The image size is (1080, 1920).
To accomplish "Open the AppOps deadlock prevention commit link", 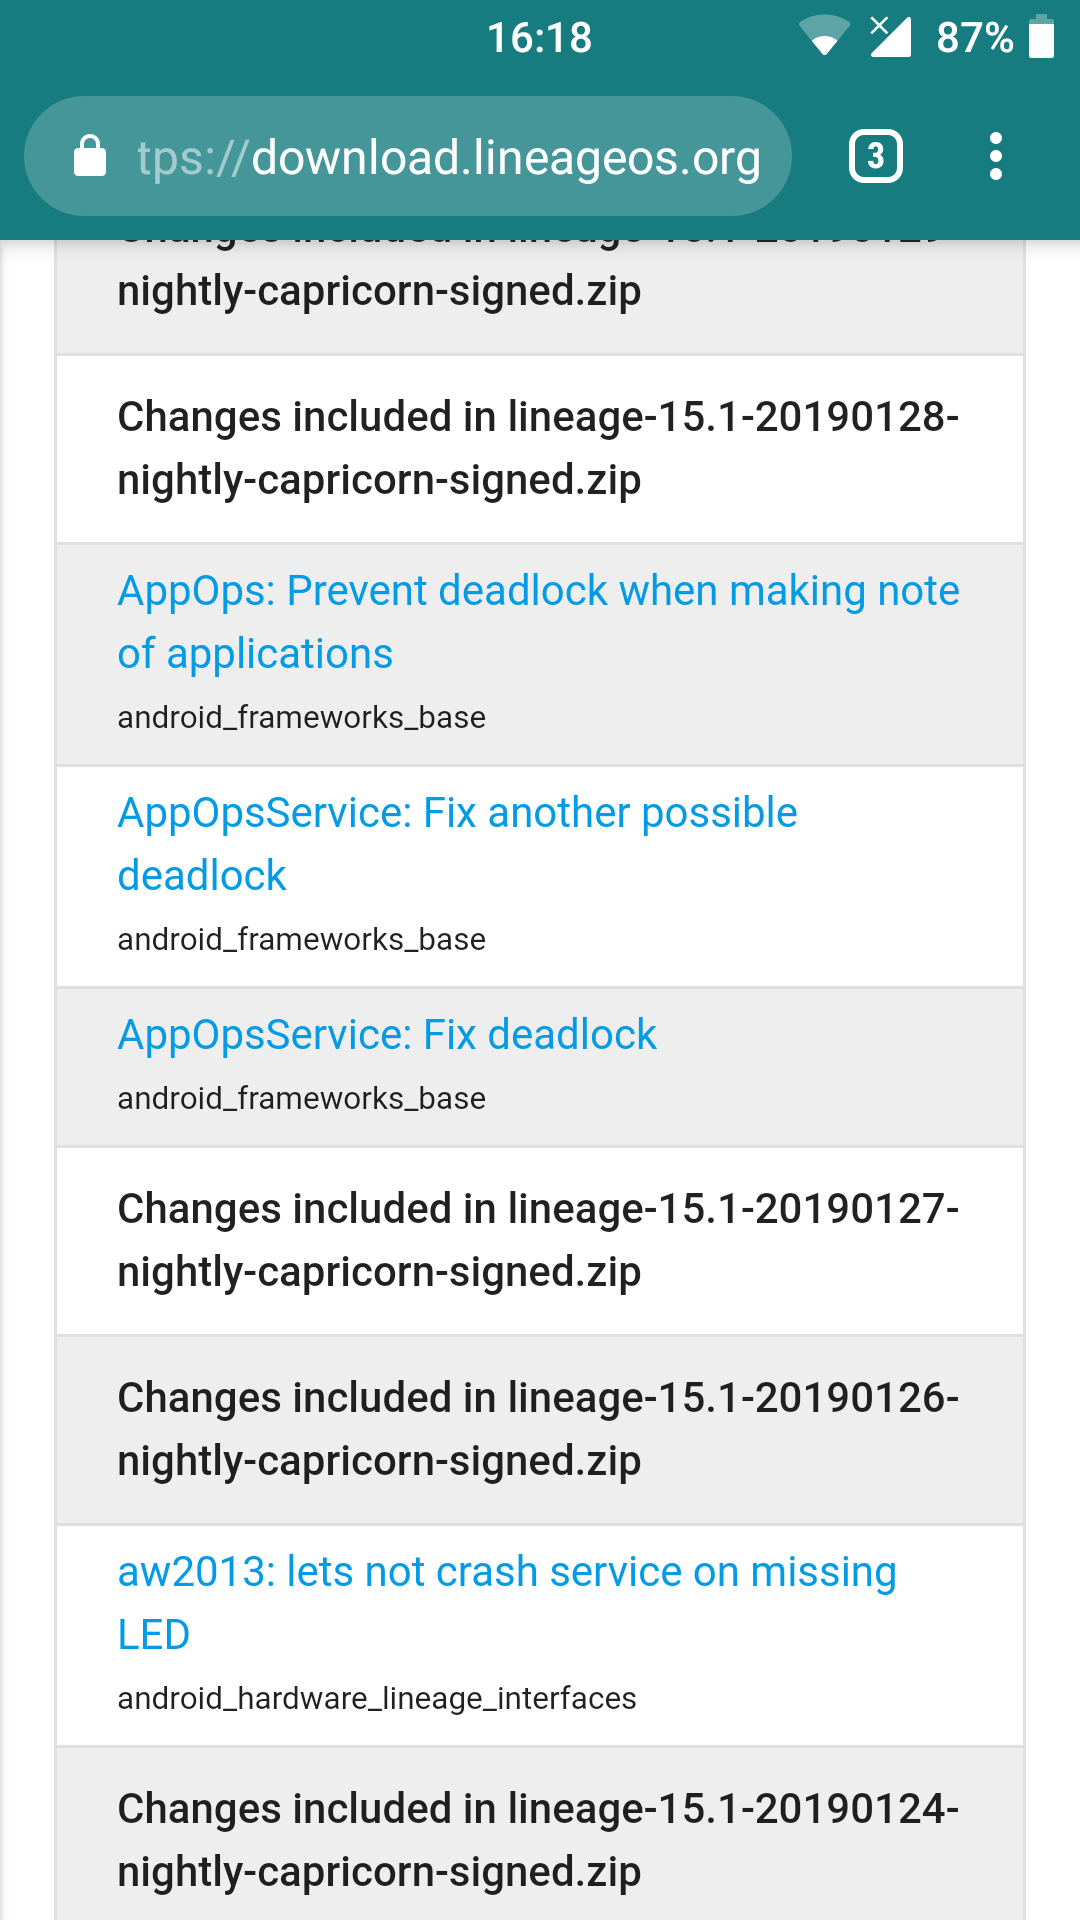I will coord(537,621).
